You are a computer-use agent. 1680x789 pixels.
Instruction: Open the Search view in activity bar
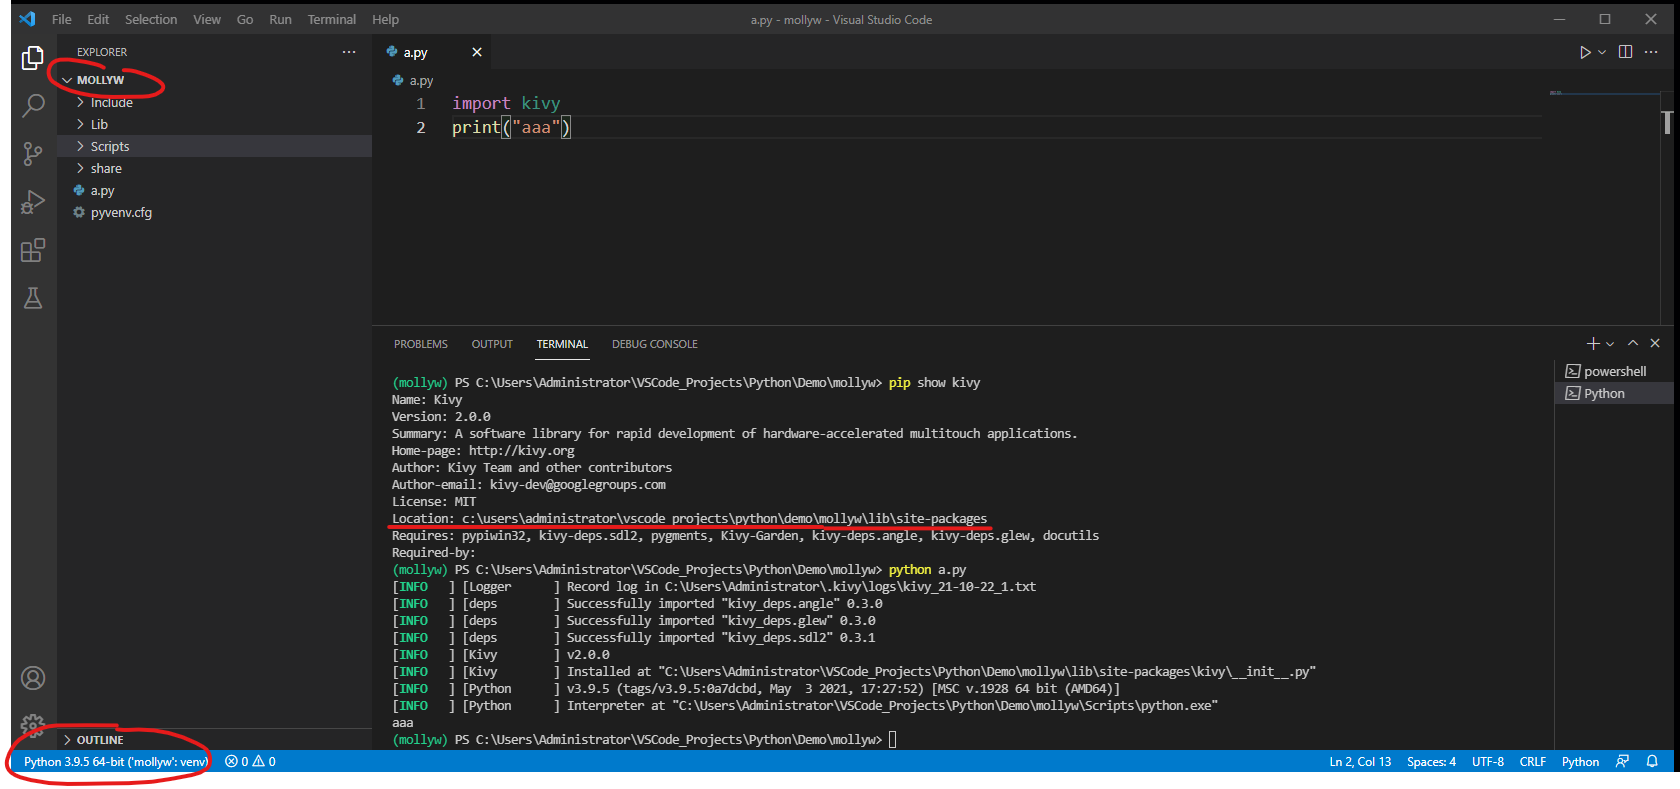(33, 105)
